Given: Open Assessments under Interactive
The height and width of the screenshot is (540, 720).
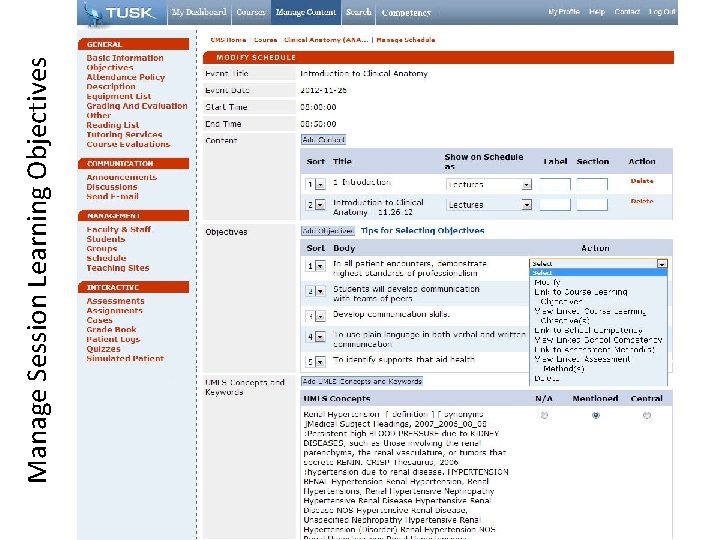Looking at the screenshot, I should point(115,301).
